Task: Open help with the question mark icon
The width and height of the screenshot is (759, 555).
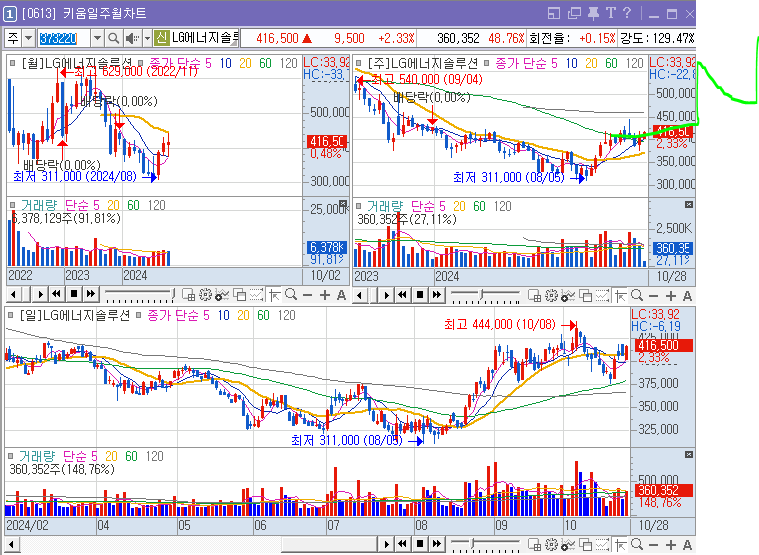Action: tap(627, 13)
